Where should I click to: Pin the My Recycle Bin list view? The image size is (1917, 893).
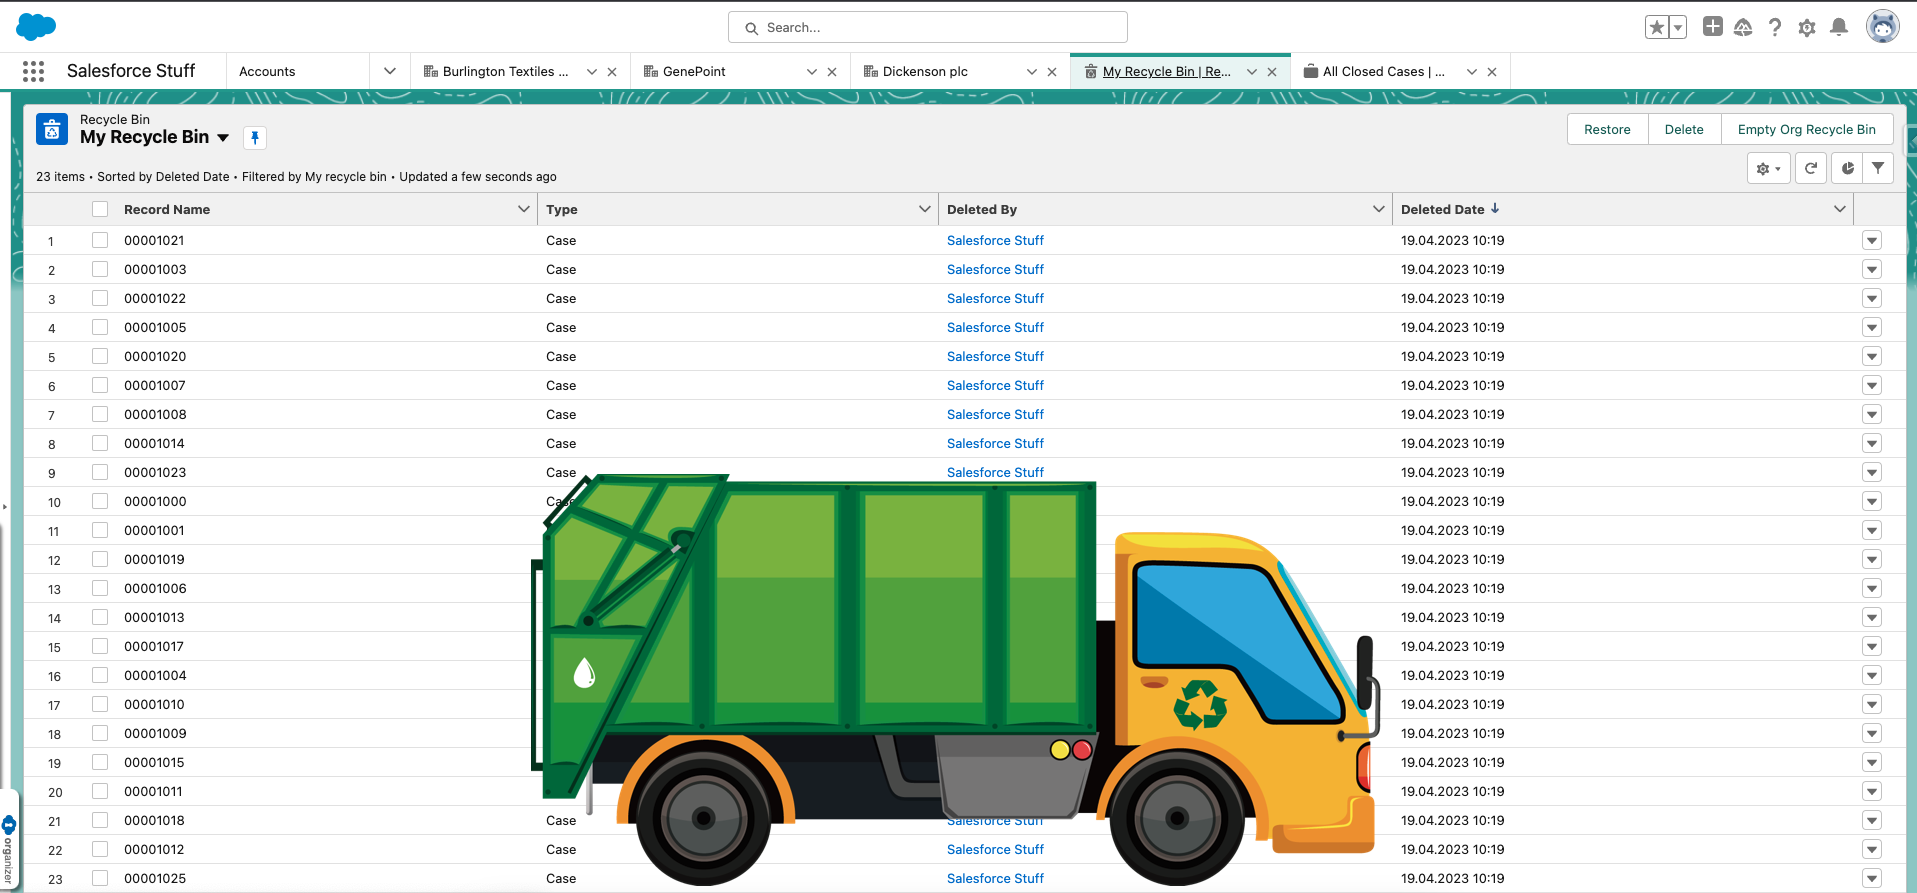click(255, 138)
